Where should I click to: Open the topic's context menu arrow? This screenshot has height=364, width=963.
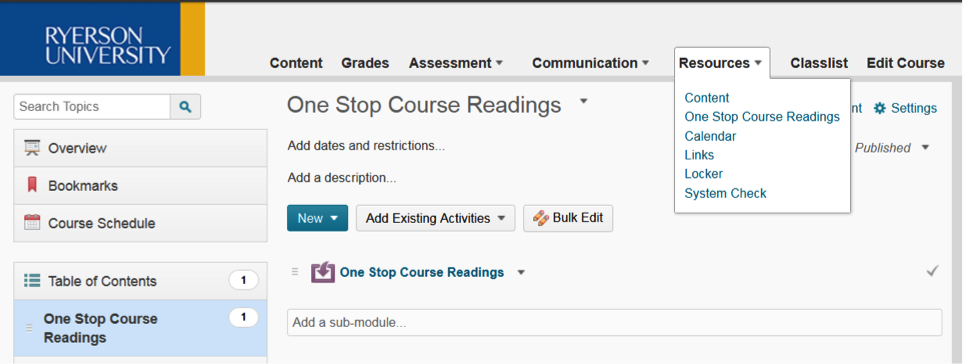pos(521,273)
